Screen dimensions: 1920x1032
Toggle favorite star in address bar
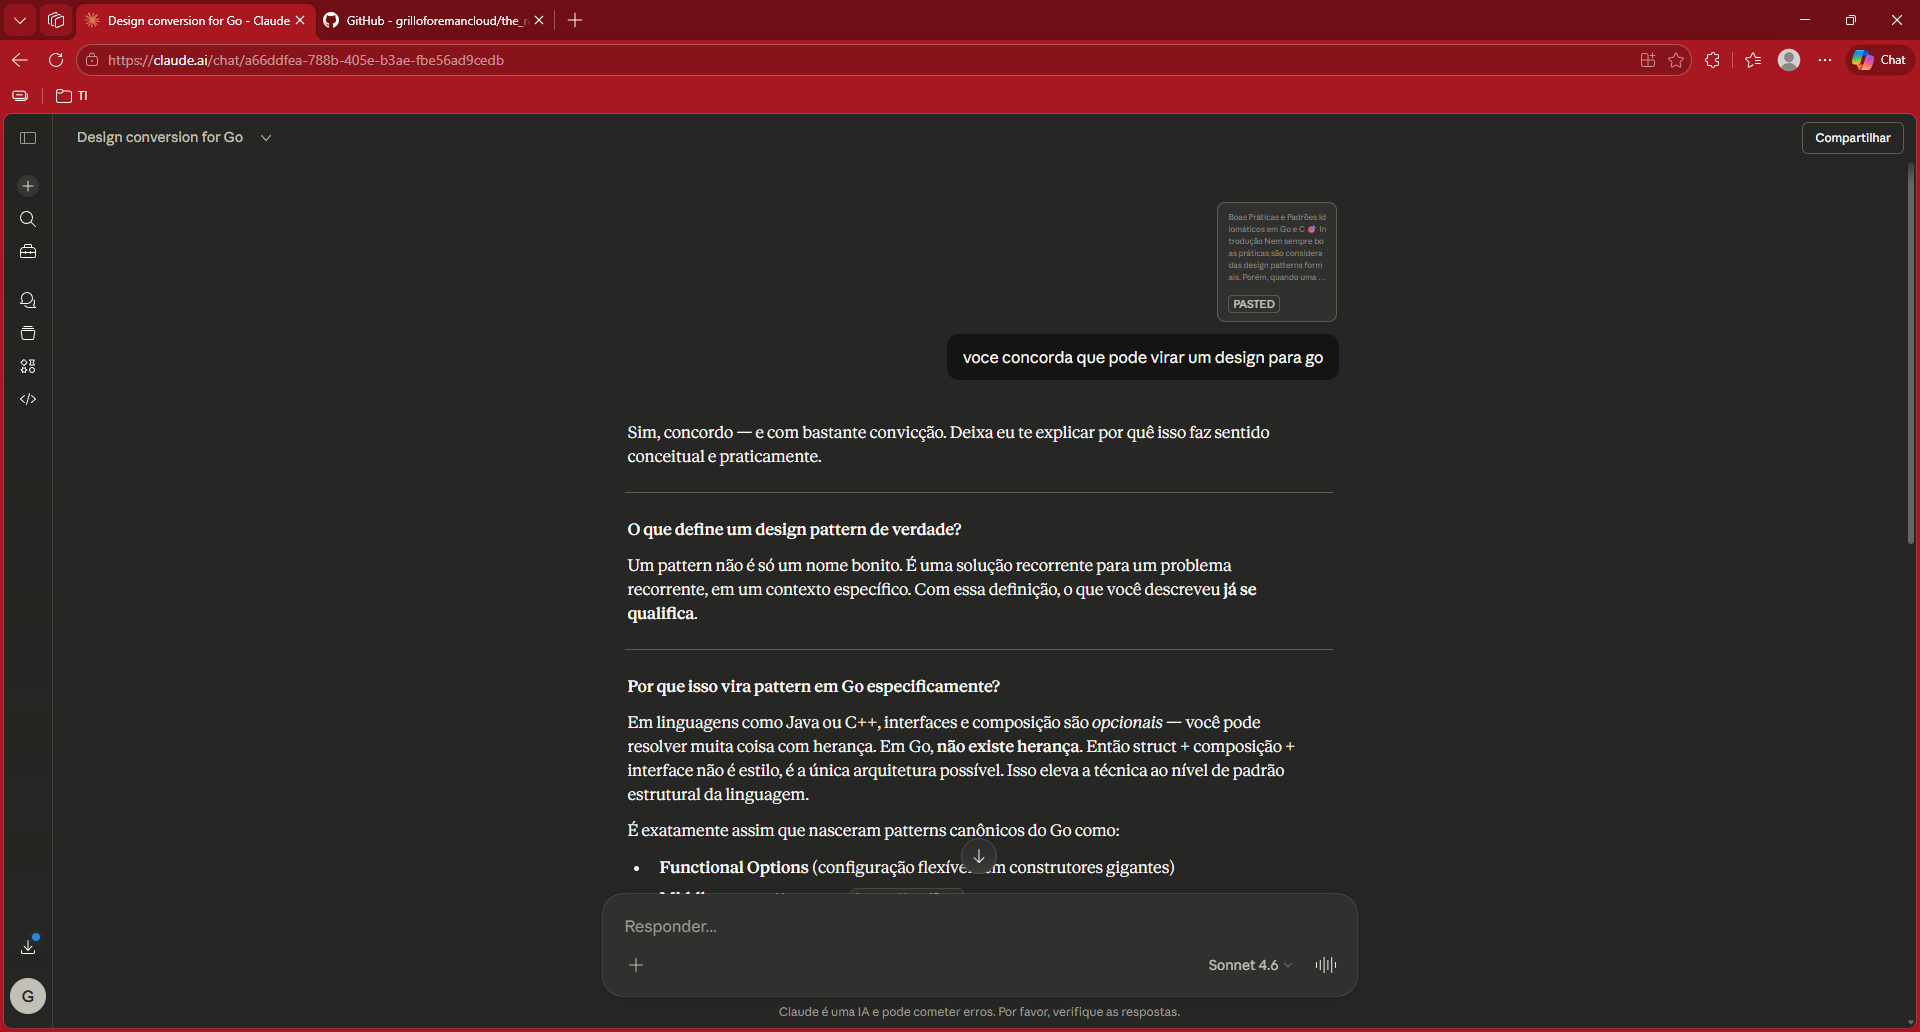(1676, 60)
